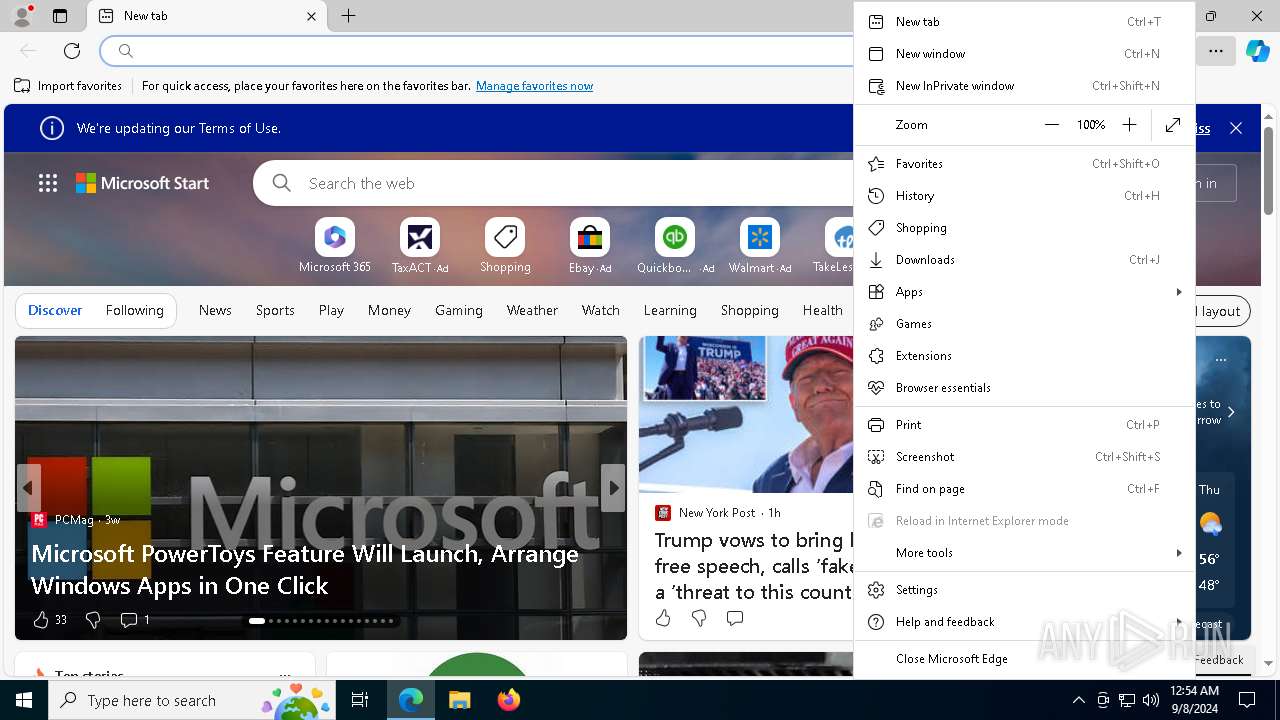Switch to the Discover feed tab
This screenshot has height=720, width=1280.
55,310
